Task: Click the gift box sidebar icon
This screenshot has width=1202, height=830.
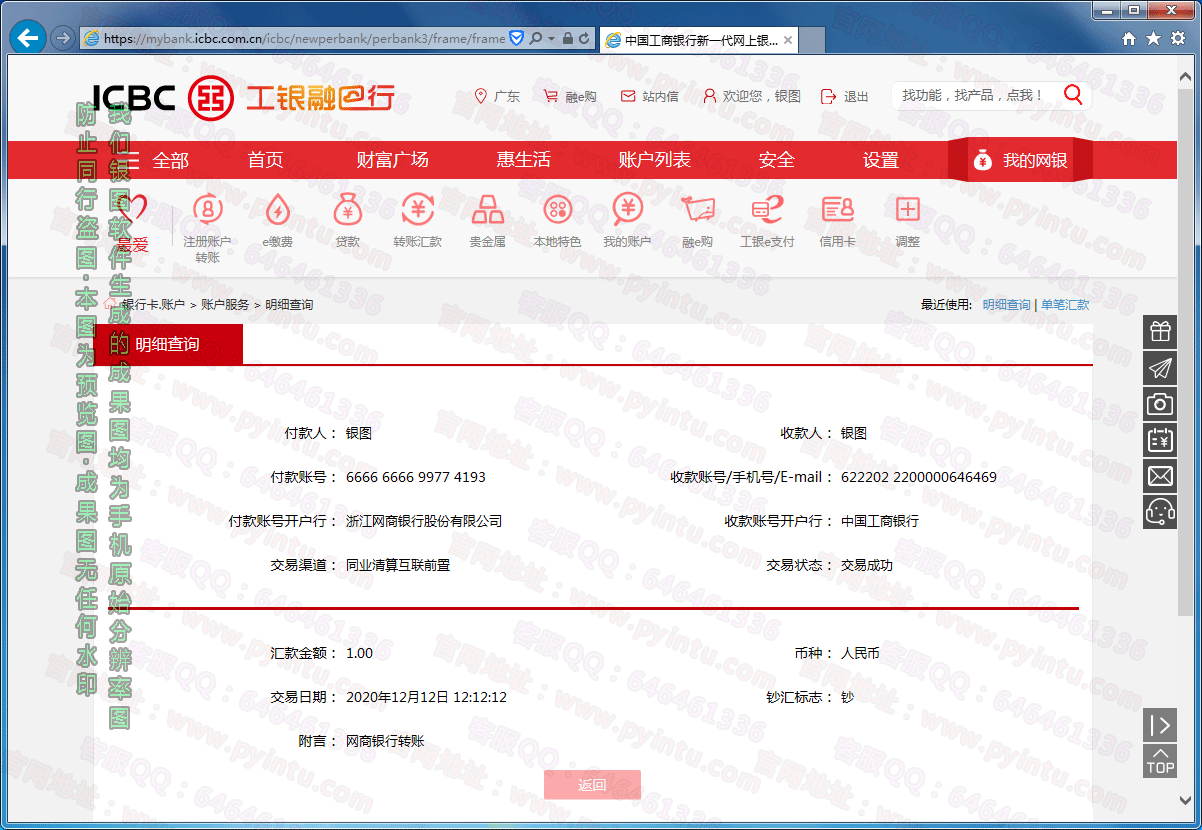Action: [1160, 331]
